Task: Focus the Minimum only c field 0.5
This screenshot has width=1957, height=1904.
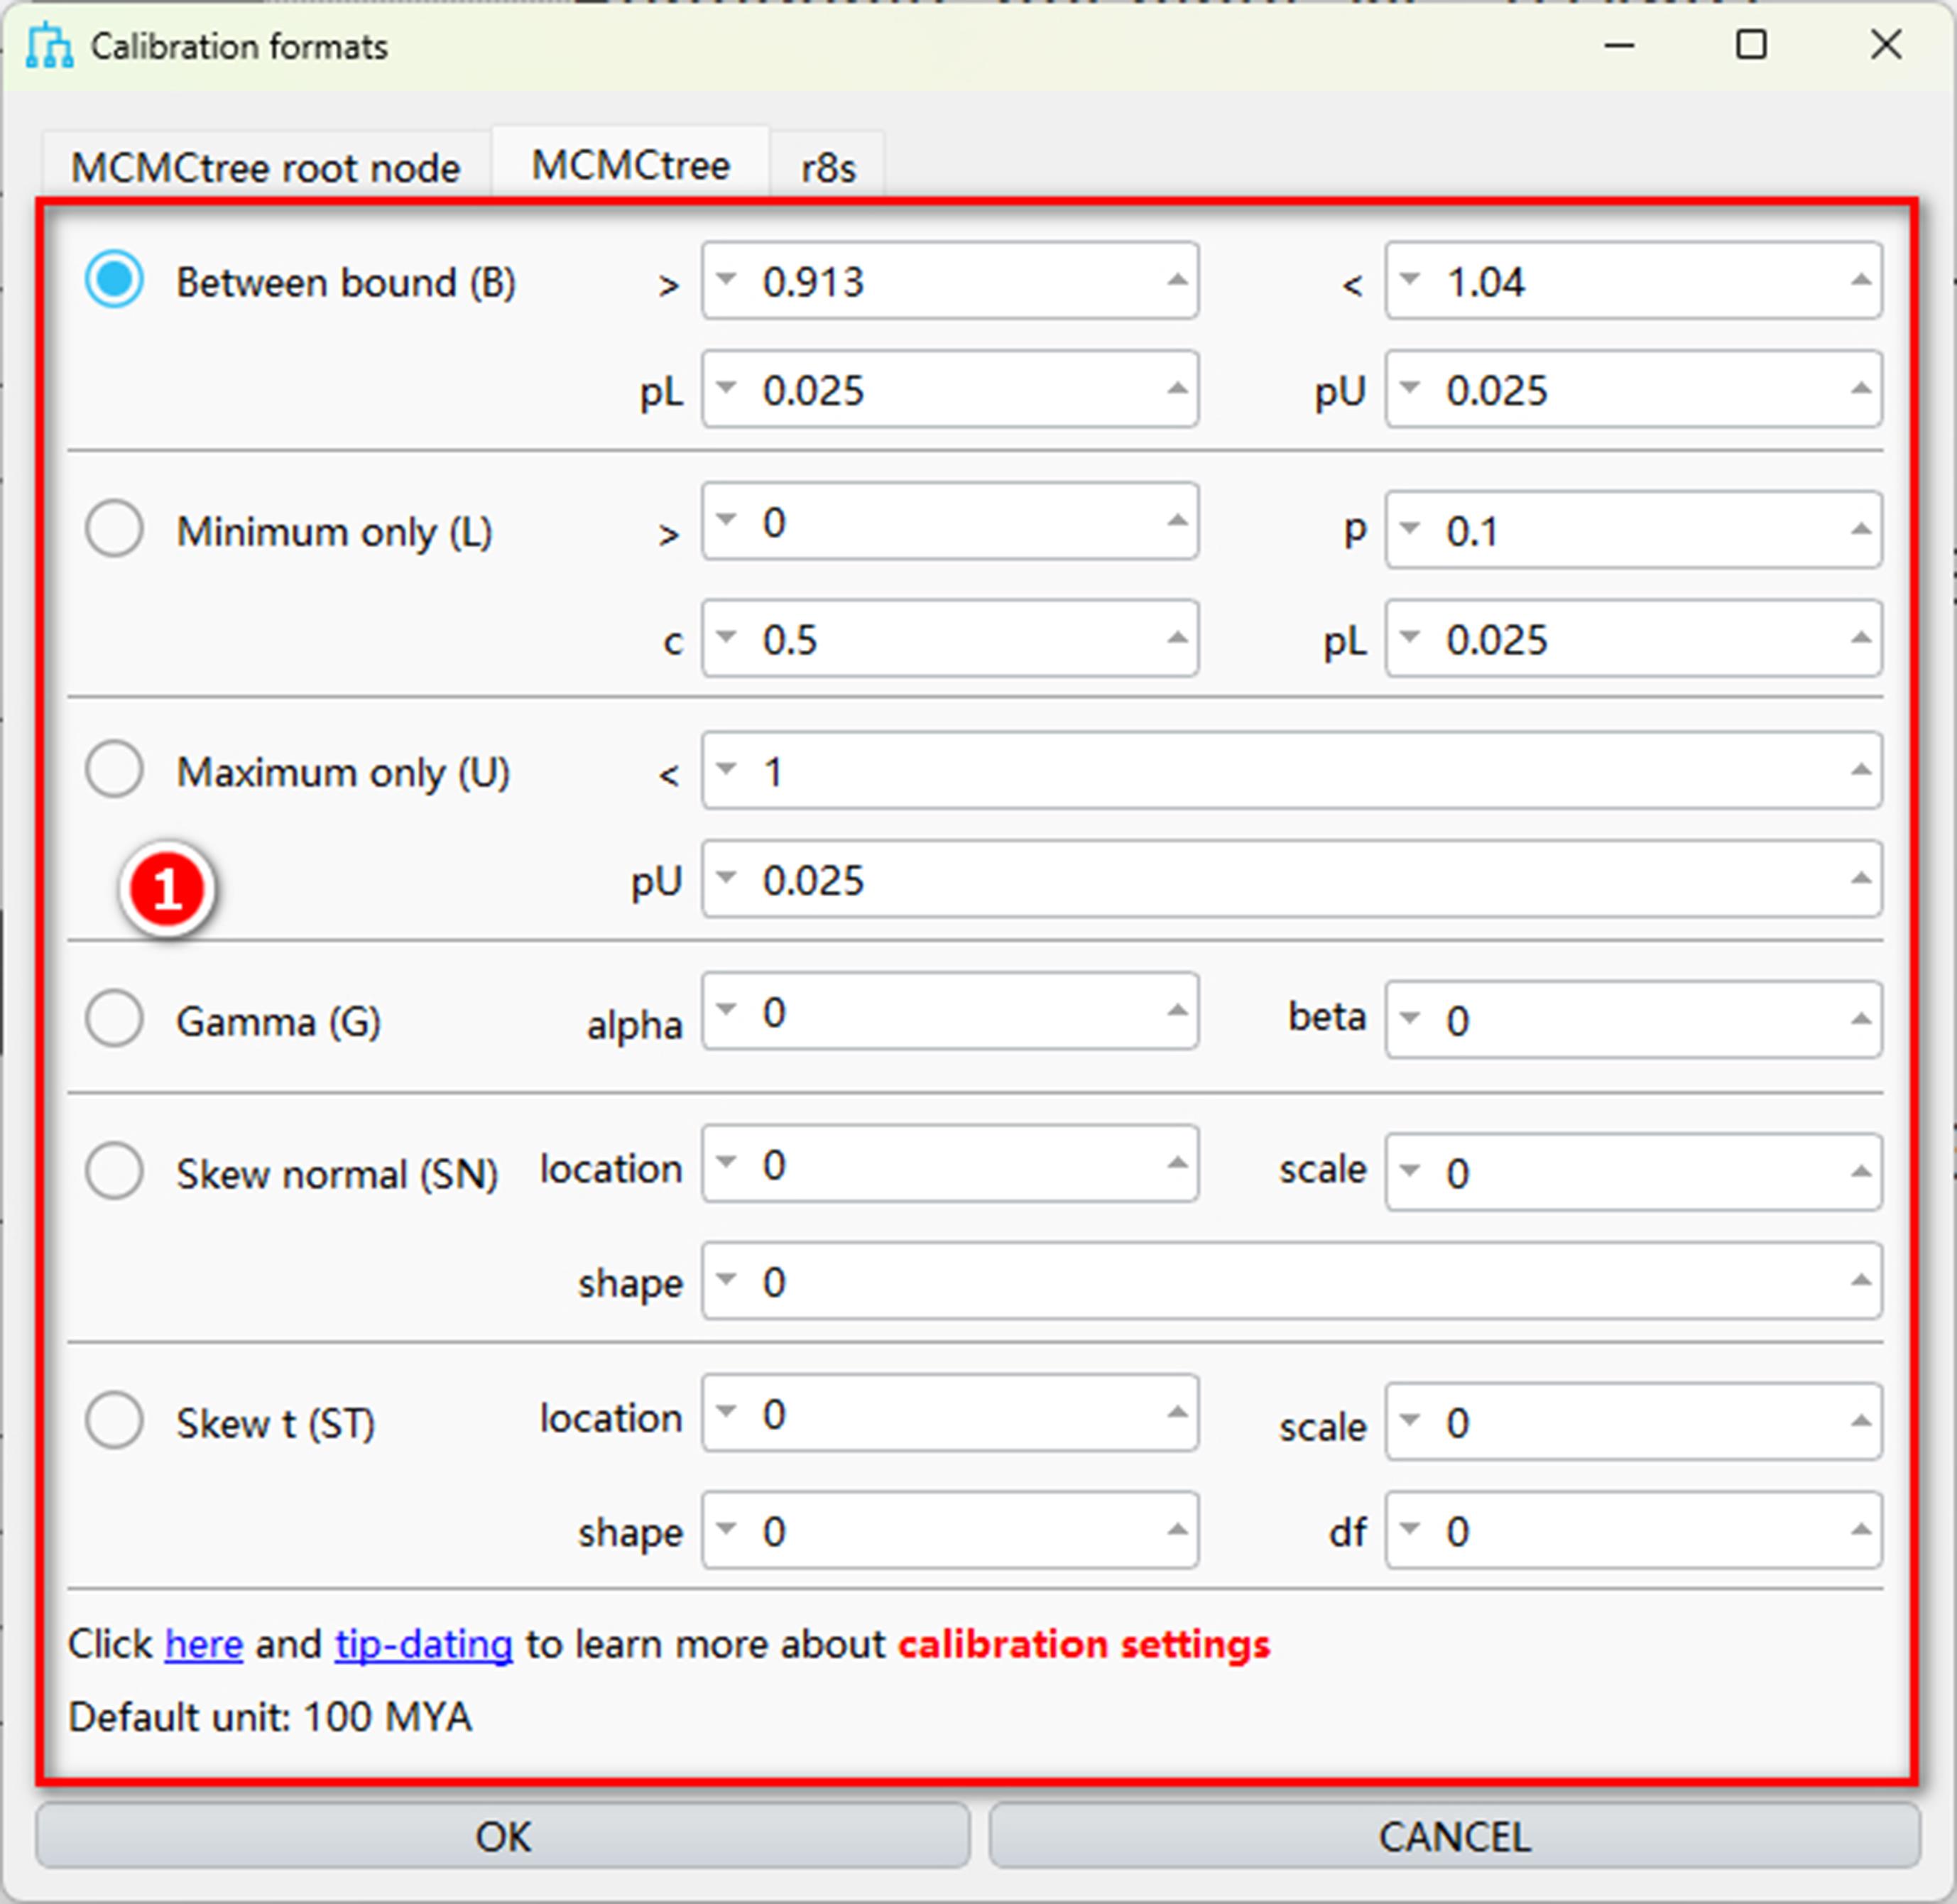Action: tap(950, 637)
